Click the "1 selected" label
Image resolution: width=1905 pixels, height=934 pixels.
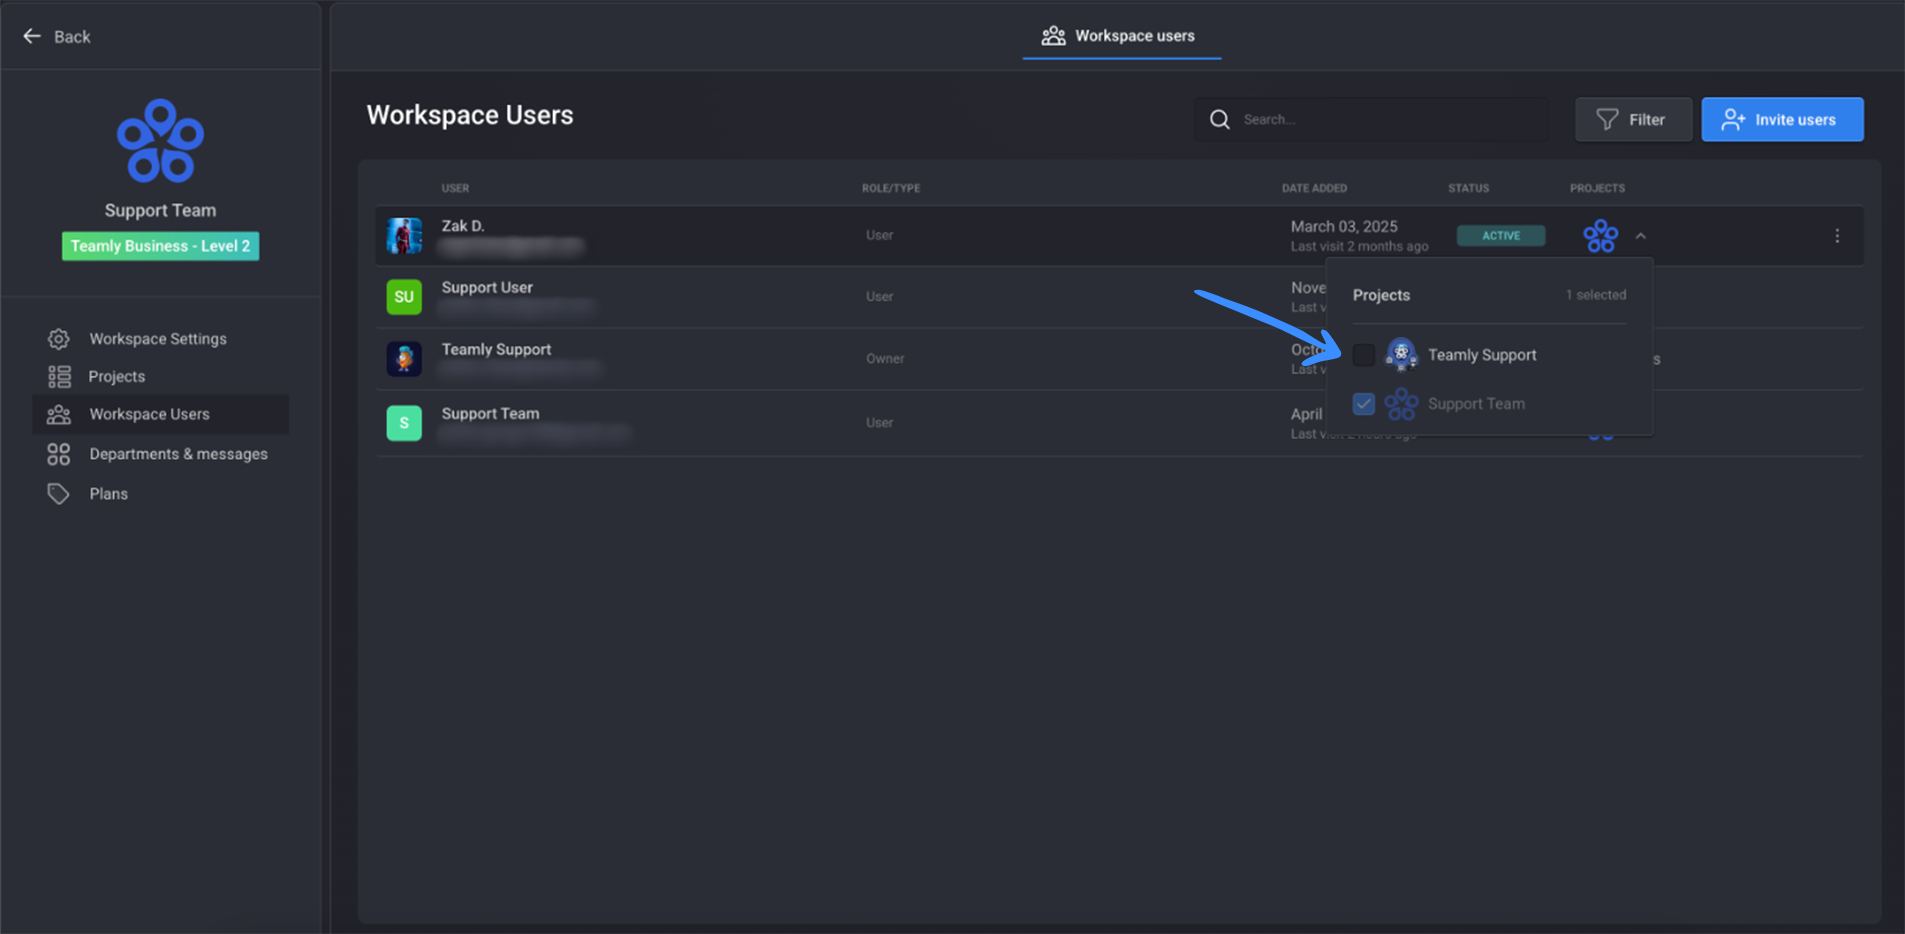coord(1596,295)
